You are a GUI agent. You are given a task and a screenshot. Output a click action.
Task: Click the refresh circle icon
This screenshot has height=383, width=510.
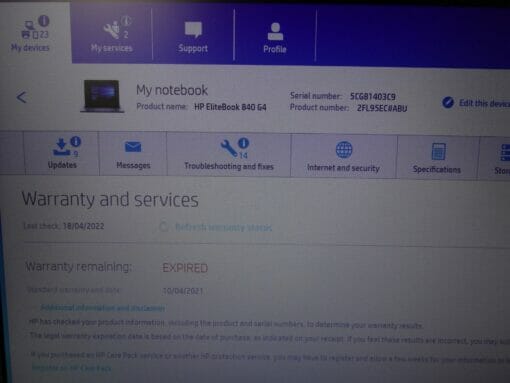pos(163,227)
